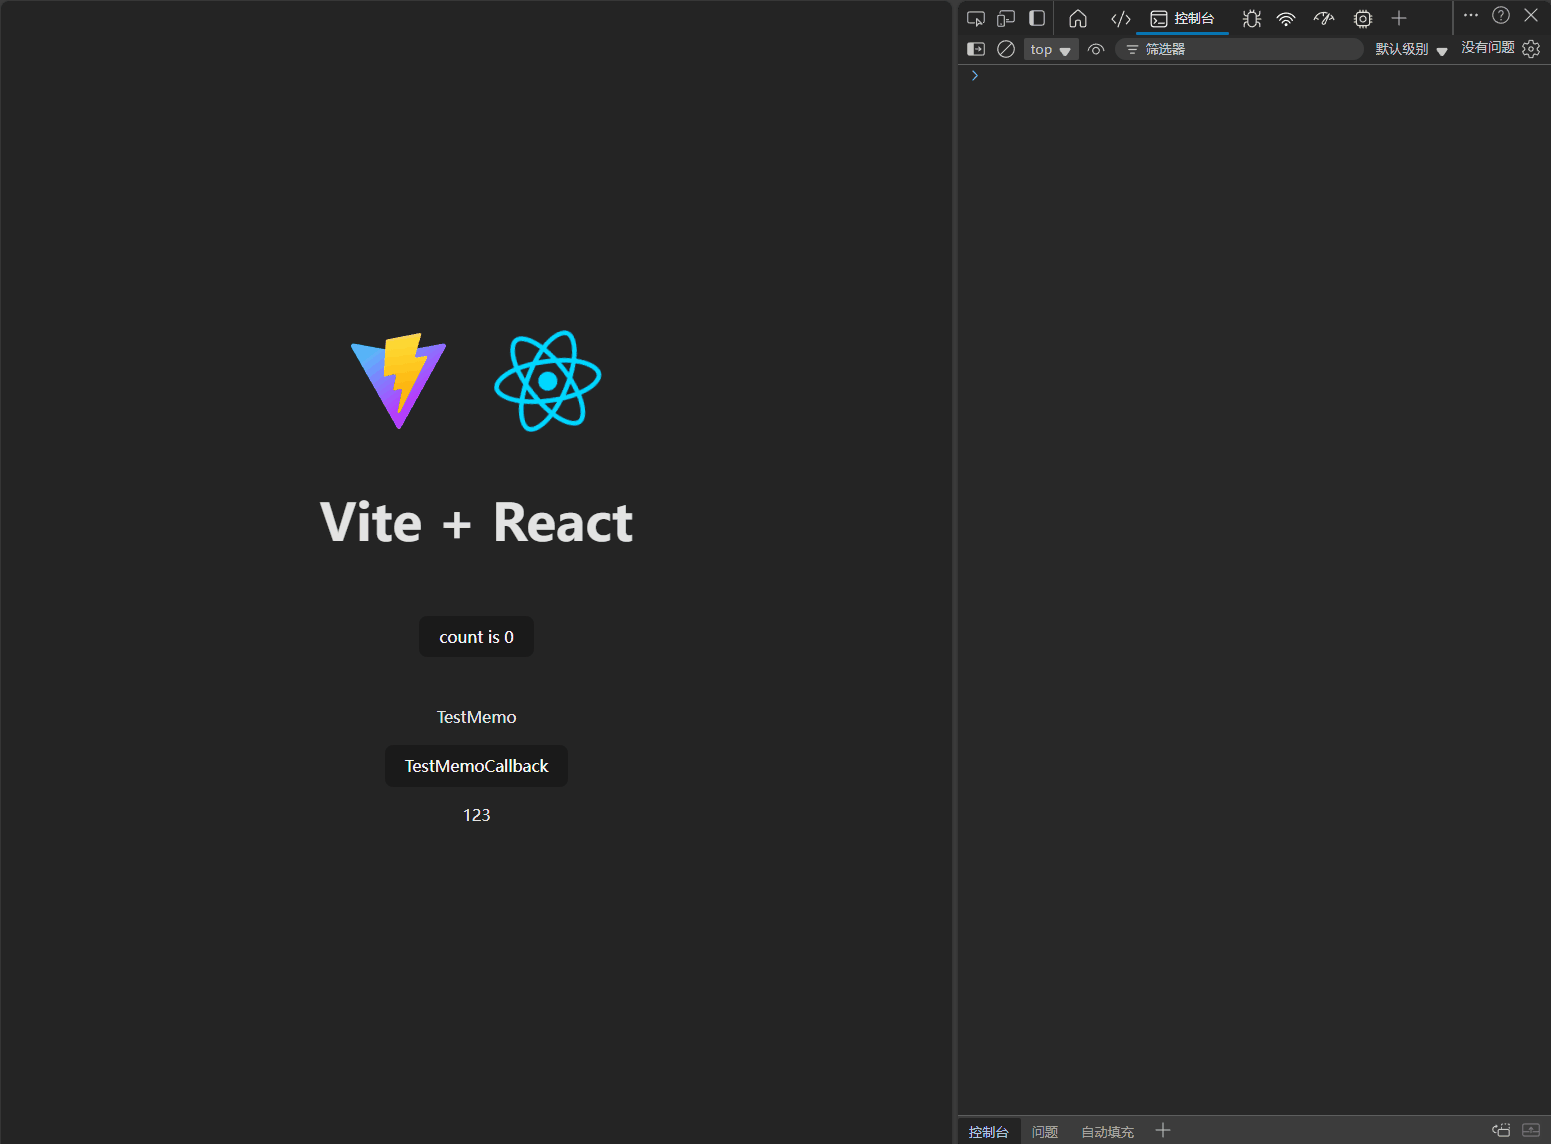1551x1144 pixels.
Task: Open the network conditions panel icon
Action: pyautogui.click(x=1285, y=18)
